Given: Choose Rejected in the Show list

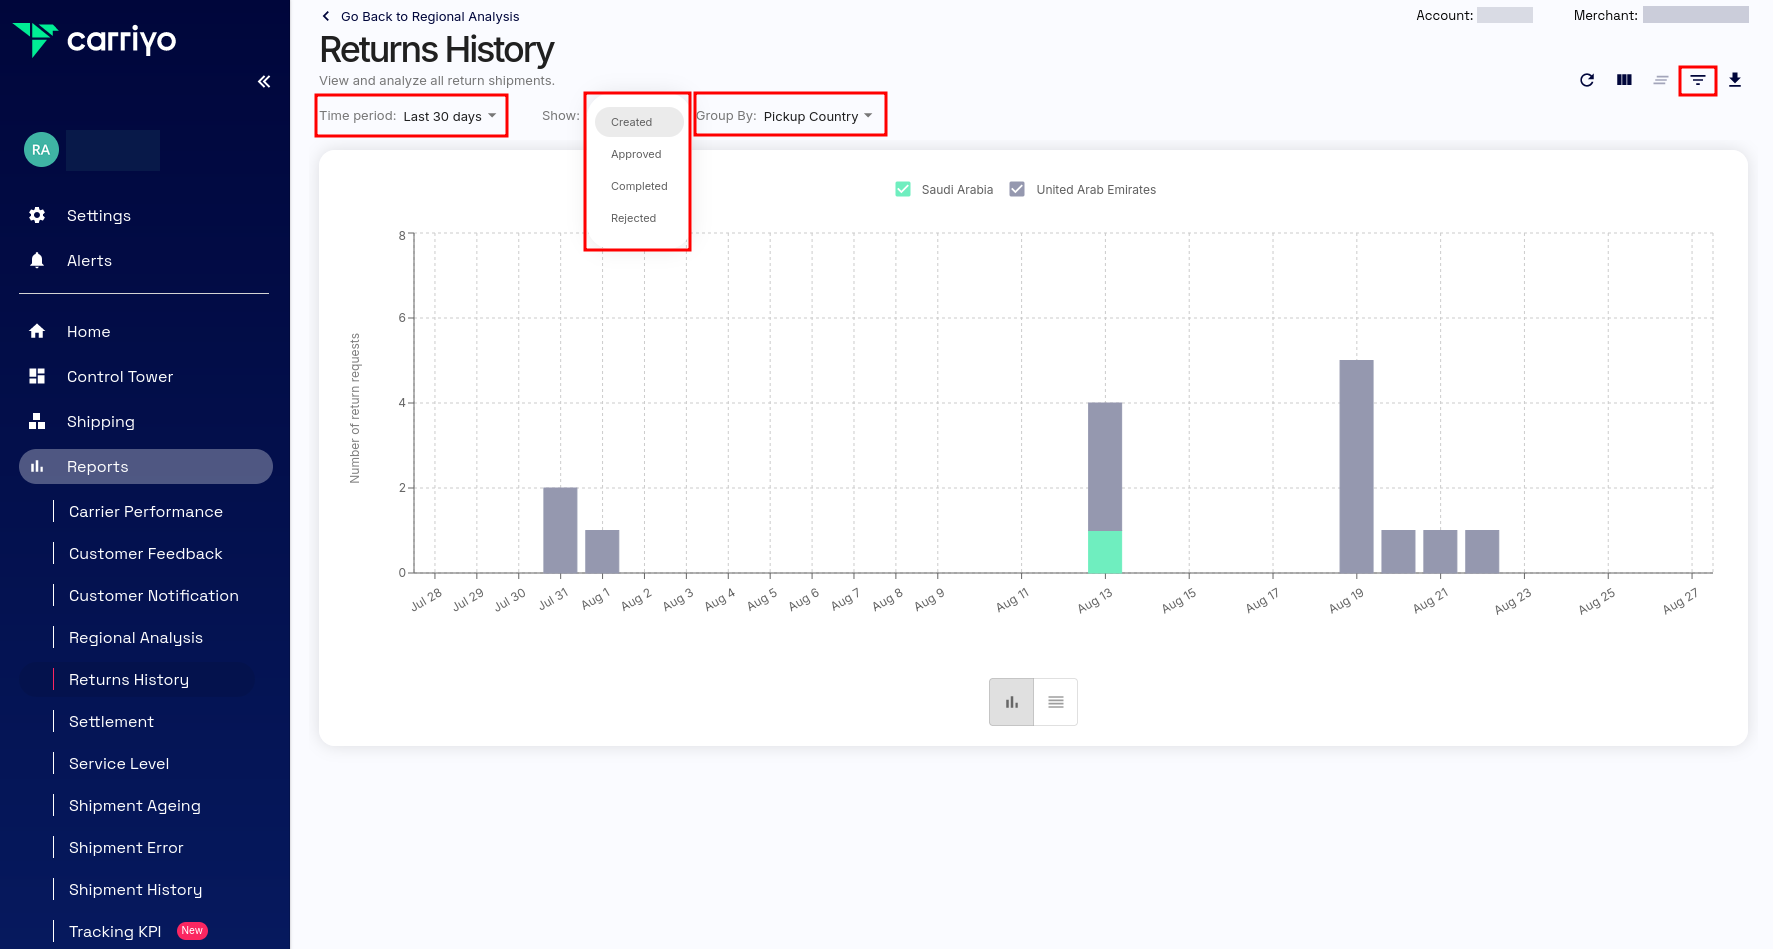Looking at the screenshot, I should point(633,219).
